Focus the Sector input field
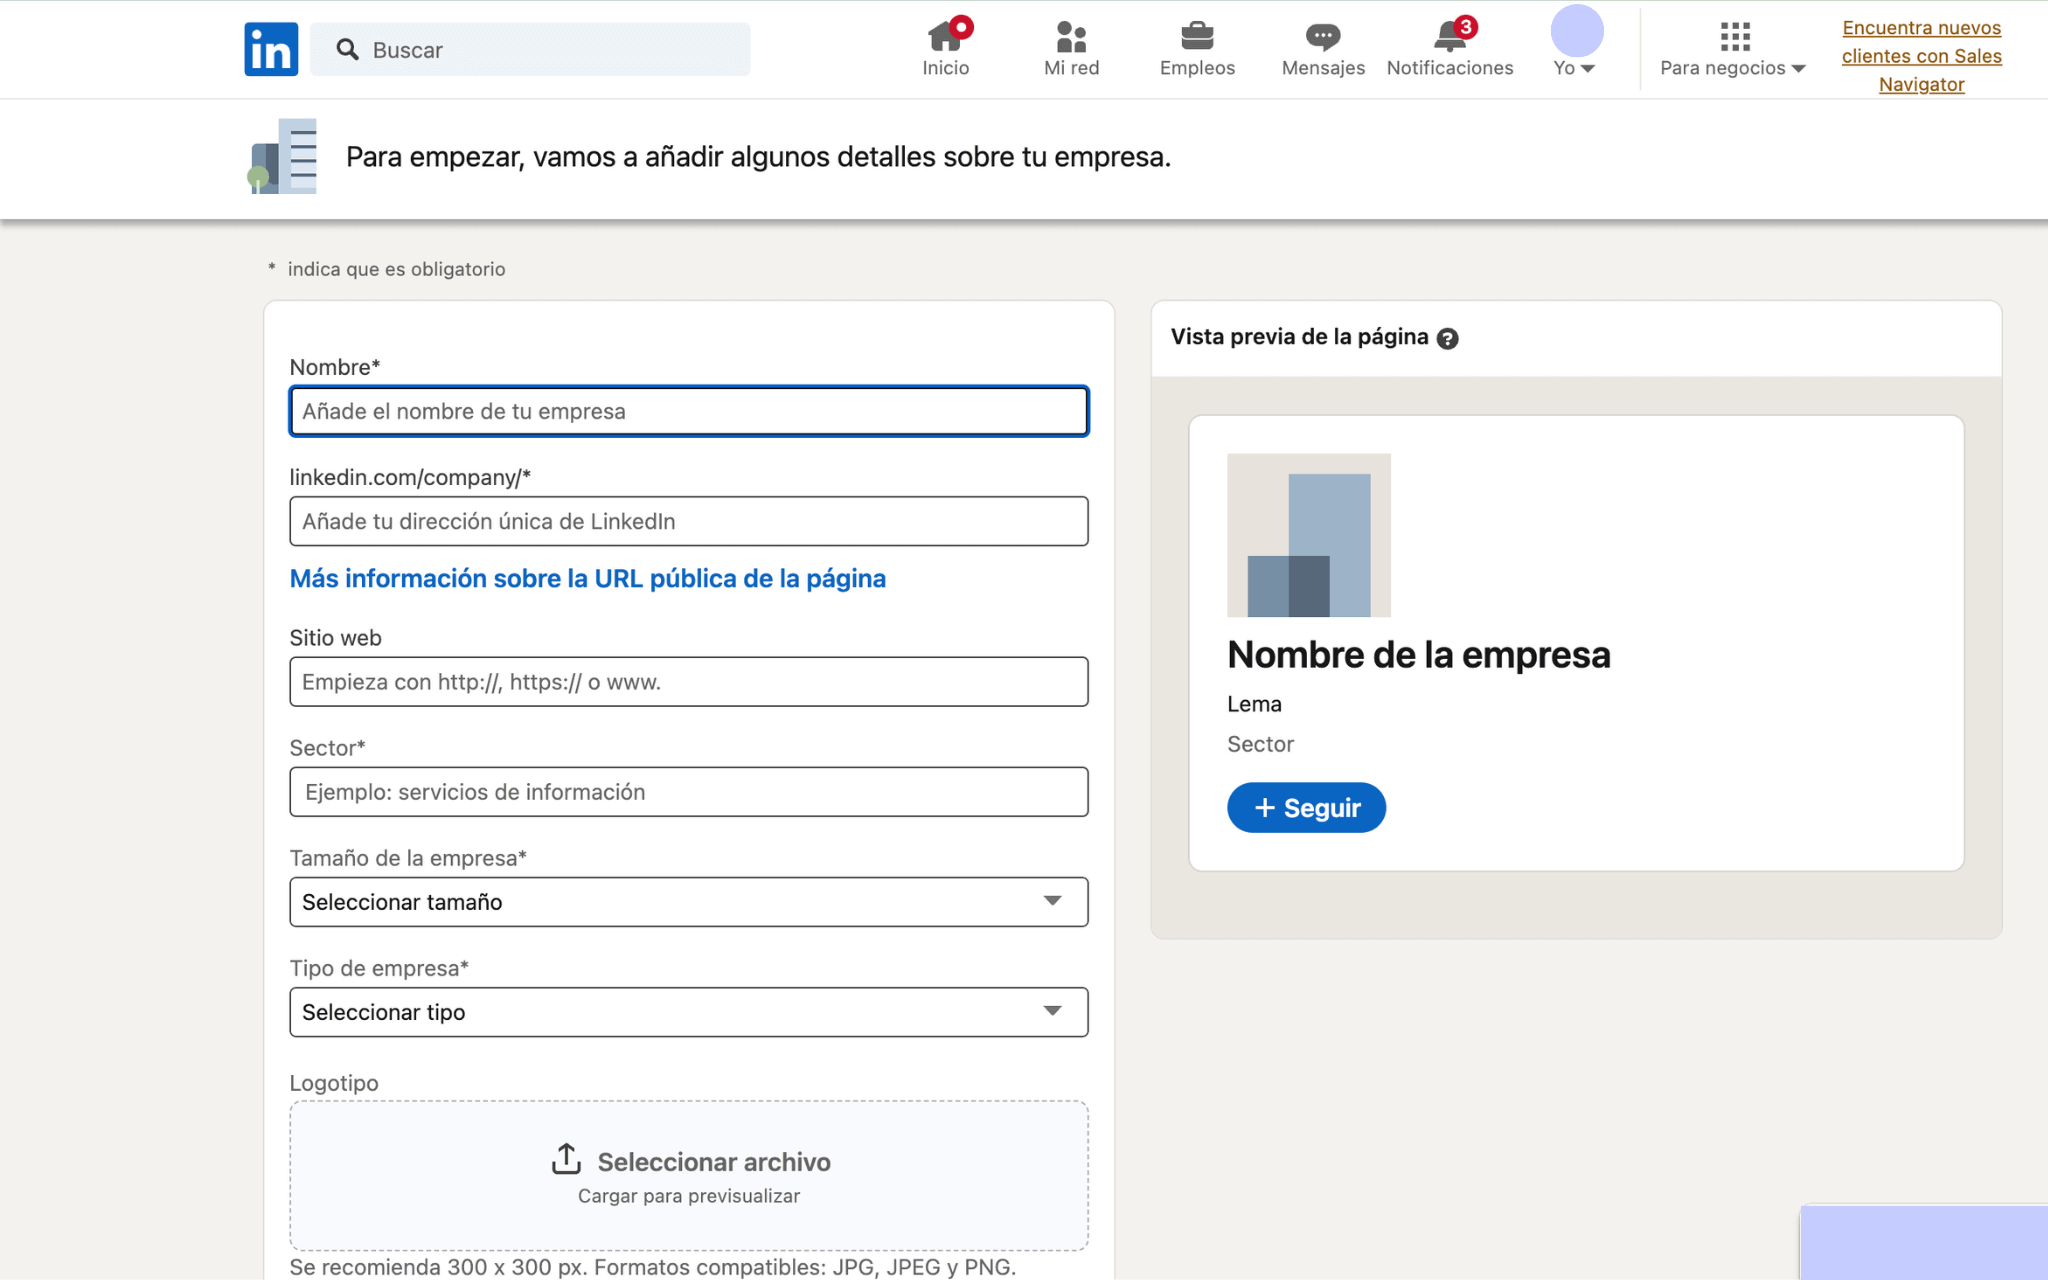This screenshot has height=1280, width=2048. [x=689, y=792]
